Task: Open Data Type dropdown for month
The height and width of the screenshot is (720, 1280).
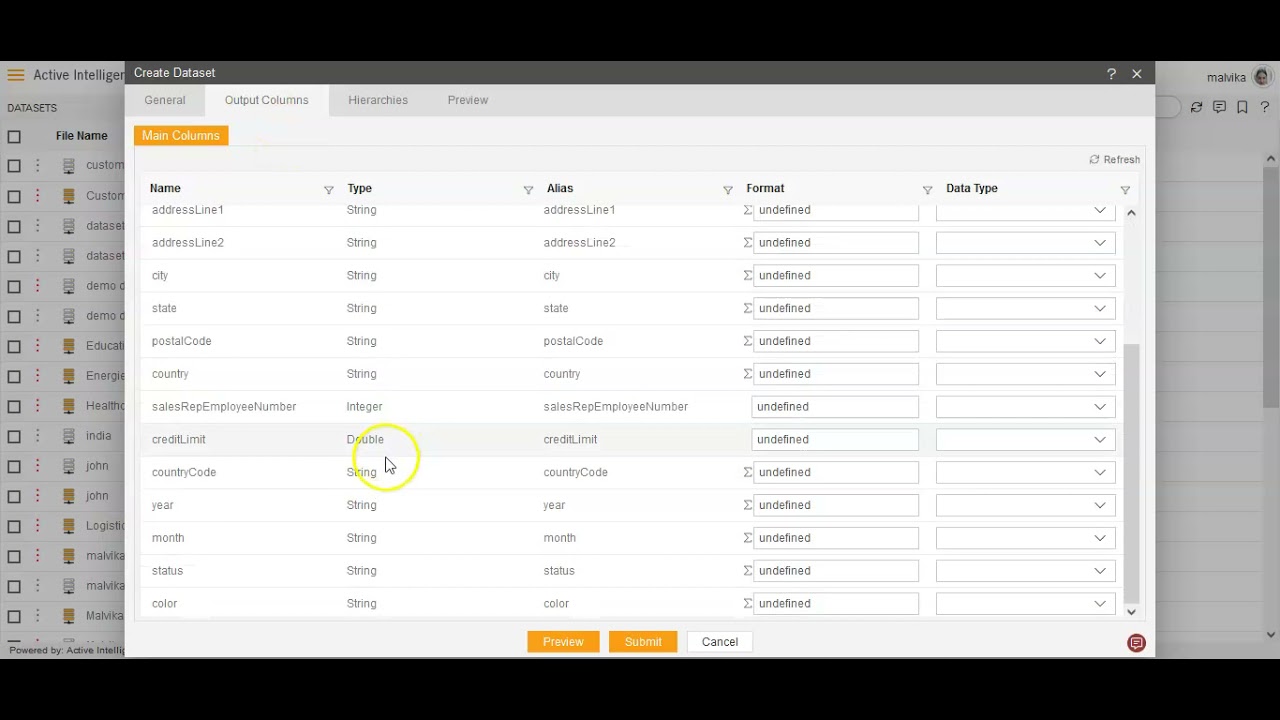Action: pos(1025,538)
